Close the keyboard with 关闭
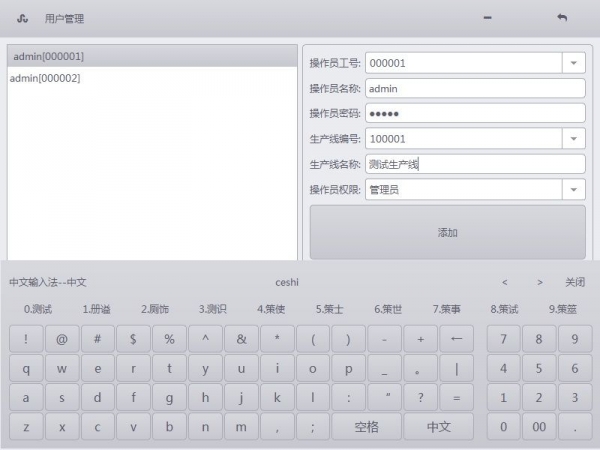 (574, 282)
